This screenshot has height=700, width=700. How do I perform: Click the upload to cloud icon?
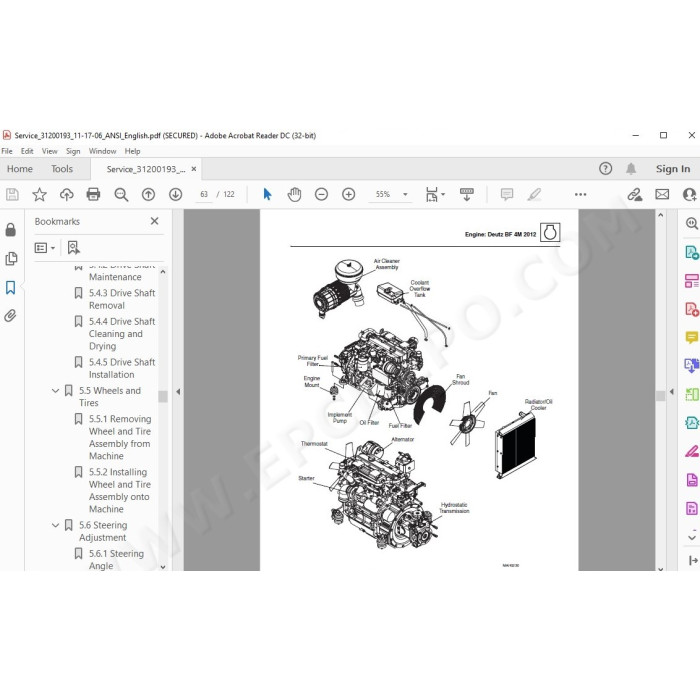pyautogui.click(x=67, y=194)
